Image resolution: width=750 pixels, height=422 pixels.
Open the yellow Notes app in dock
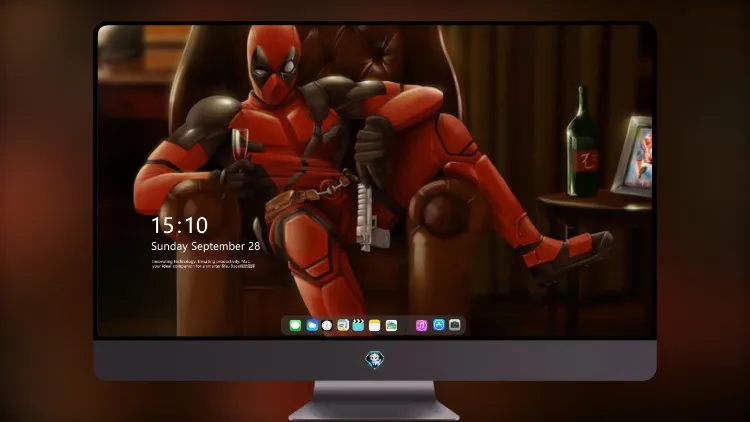pyautogui.click(x=375, y=325)
